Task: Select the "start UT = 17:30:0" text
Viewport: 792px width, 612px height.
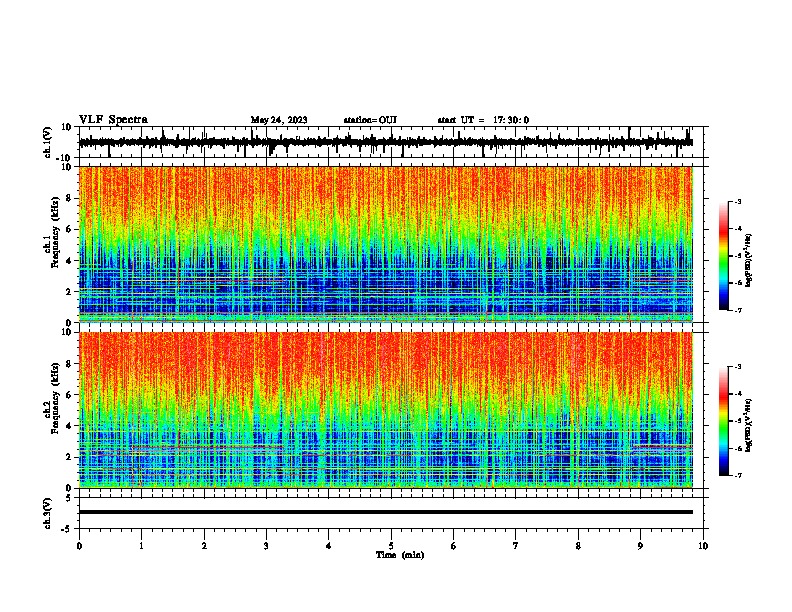Action: pyautogui.click(x=483, y=120)
